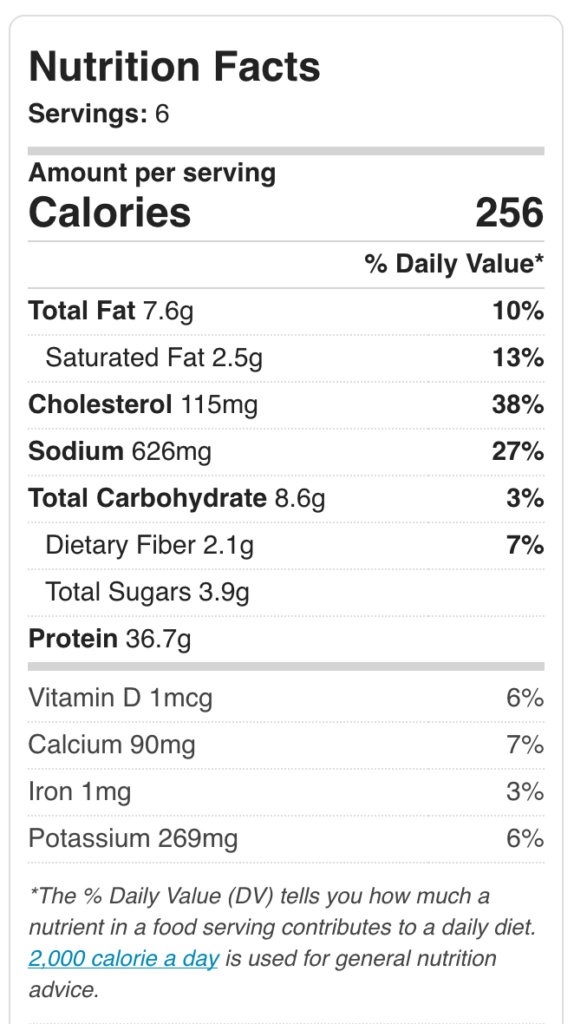Click the Dietary Fiber 2.1g line
574x1024 pixels.
pos(286,546)
